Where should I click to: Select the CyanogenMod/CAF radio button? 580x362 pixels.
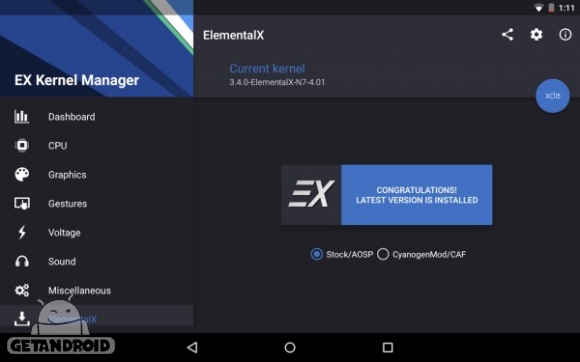pyautogui.click(x=383, y=254)
